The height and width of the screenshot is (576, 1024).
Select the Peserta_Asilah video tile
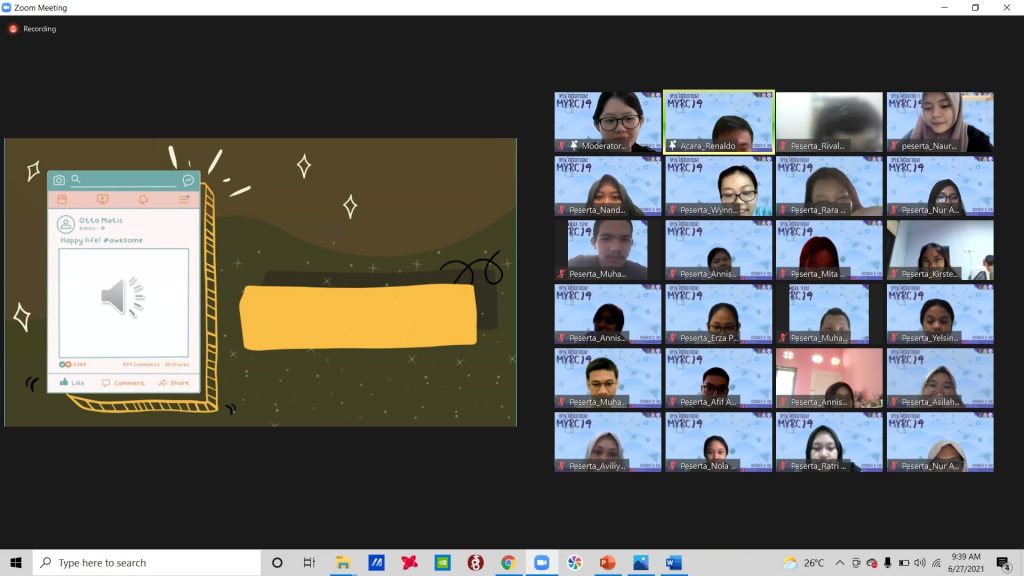940,378
